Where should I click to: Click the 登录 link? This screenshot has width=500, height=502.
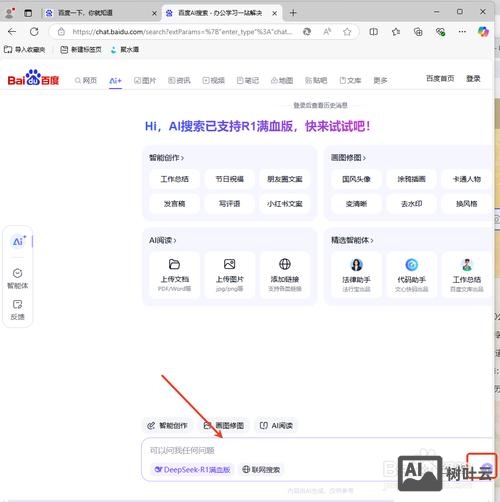[473, 78]
